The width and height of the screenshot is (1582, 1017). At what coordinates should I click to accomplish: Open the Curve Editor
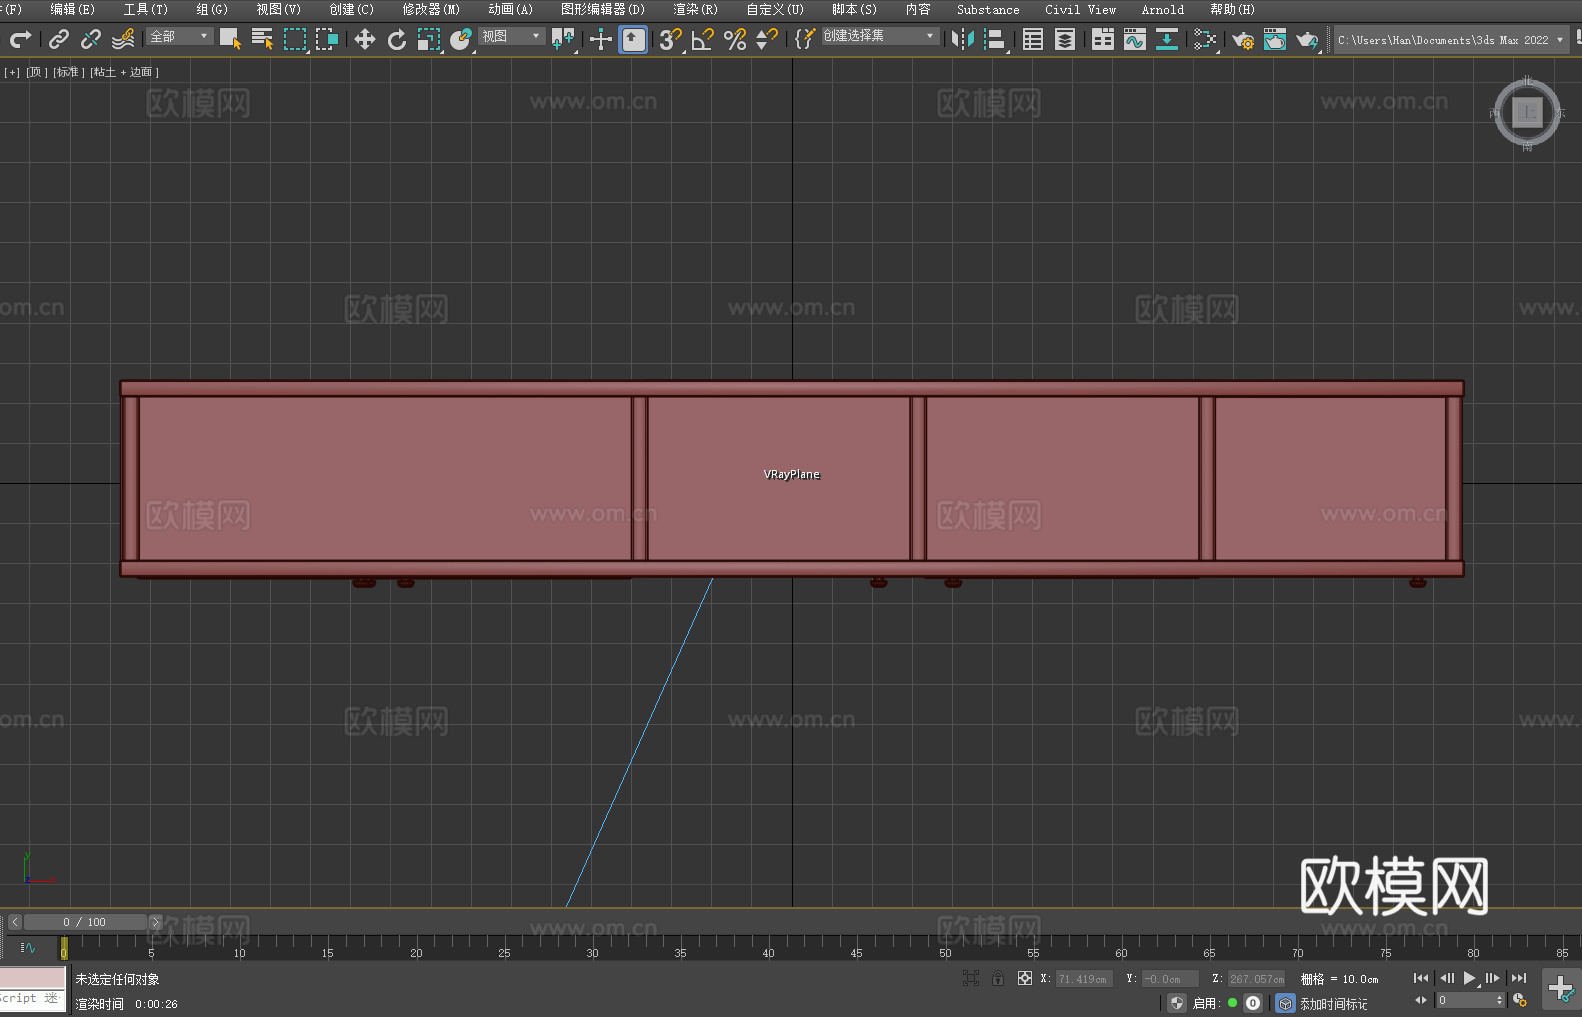[1135, 39]
